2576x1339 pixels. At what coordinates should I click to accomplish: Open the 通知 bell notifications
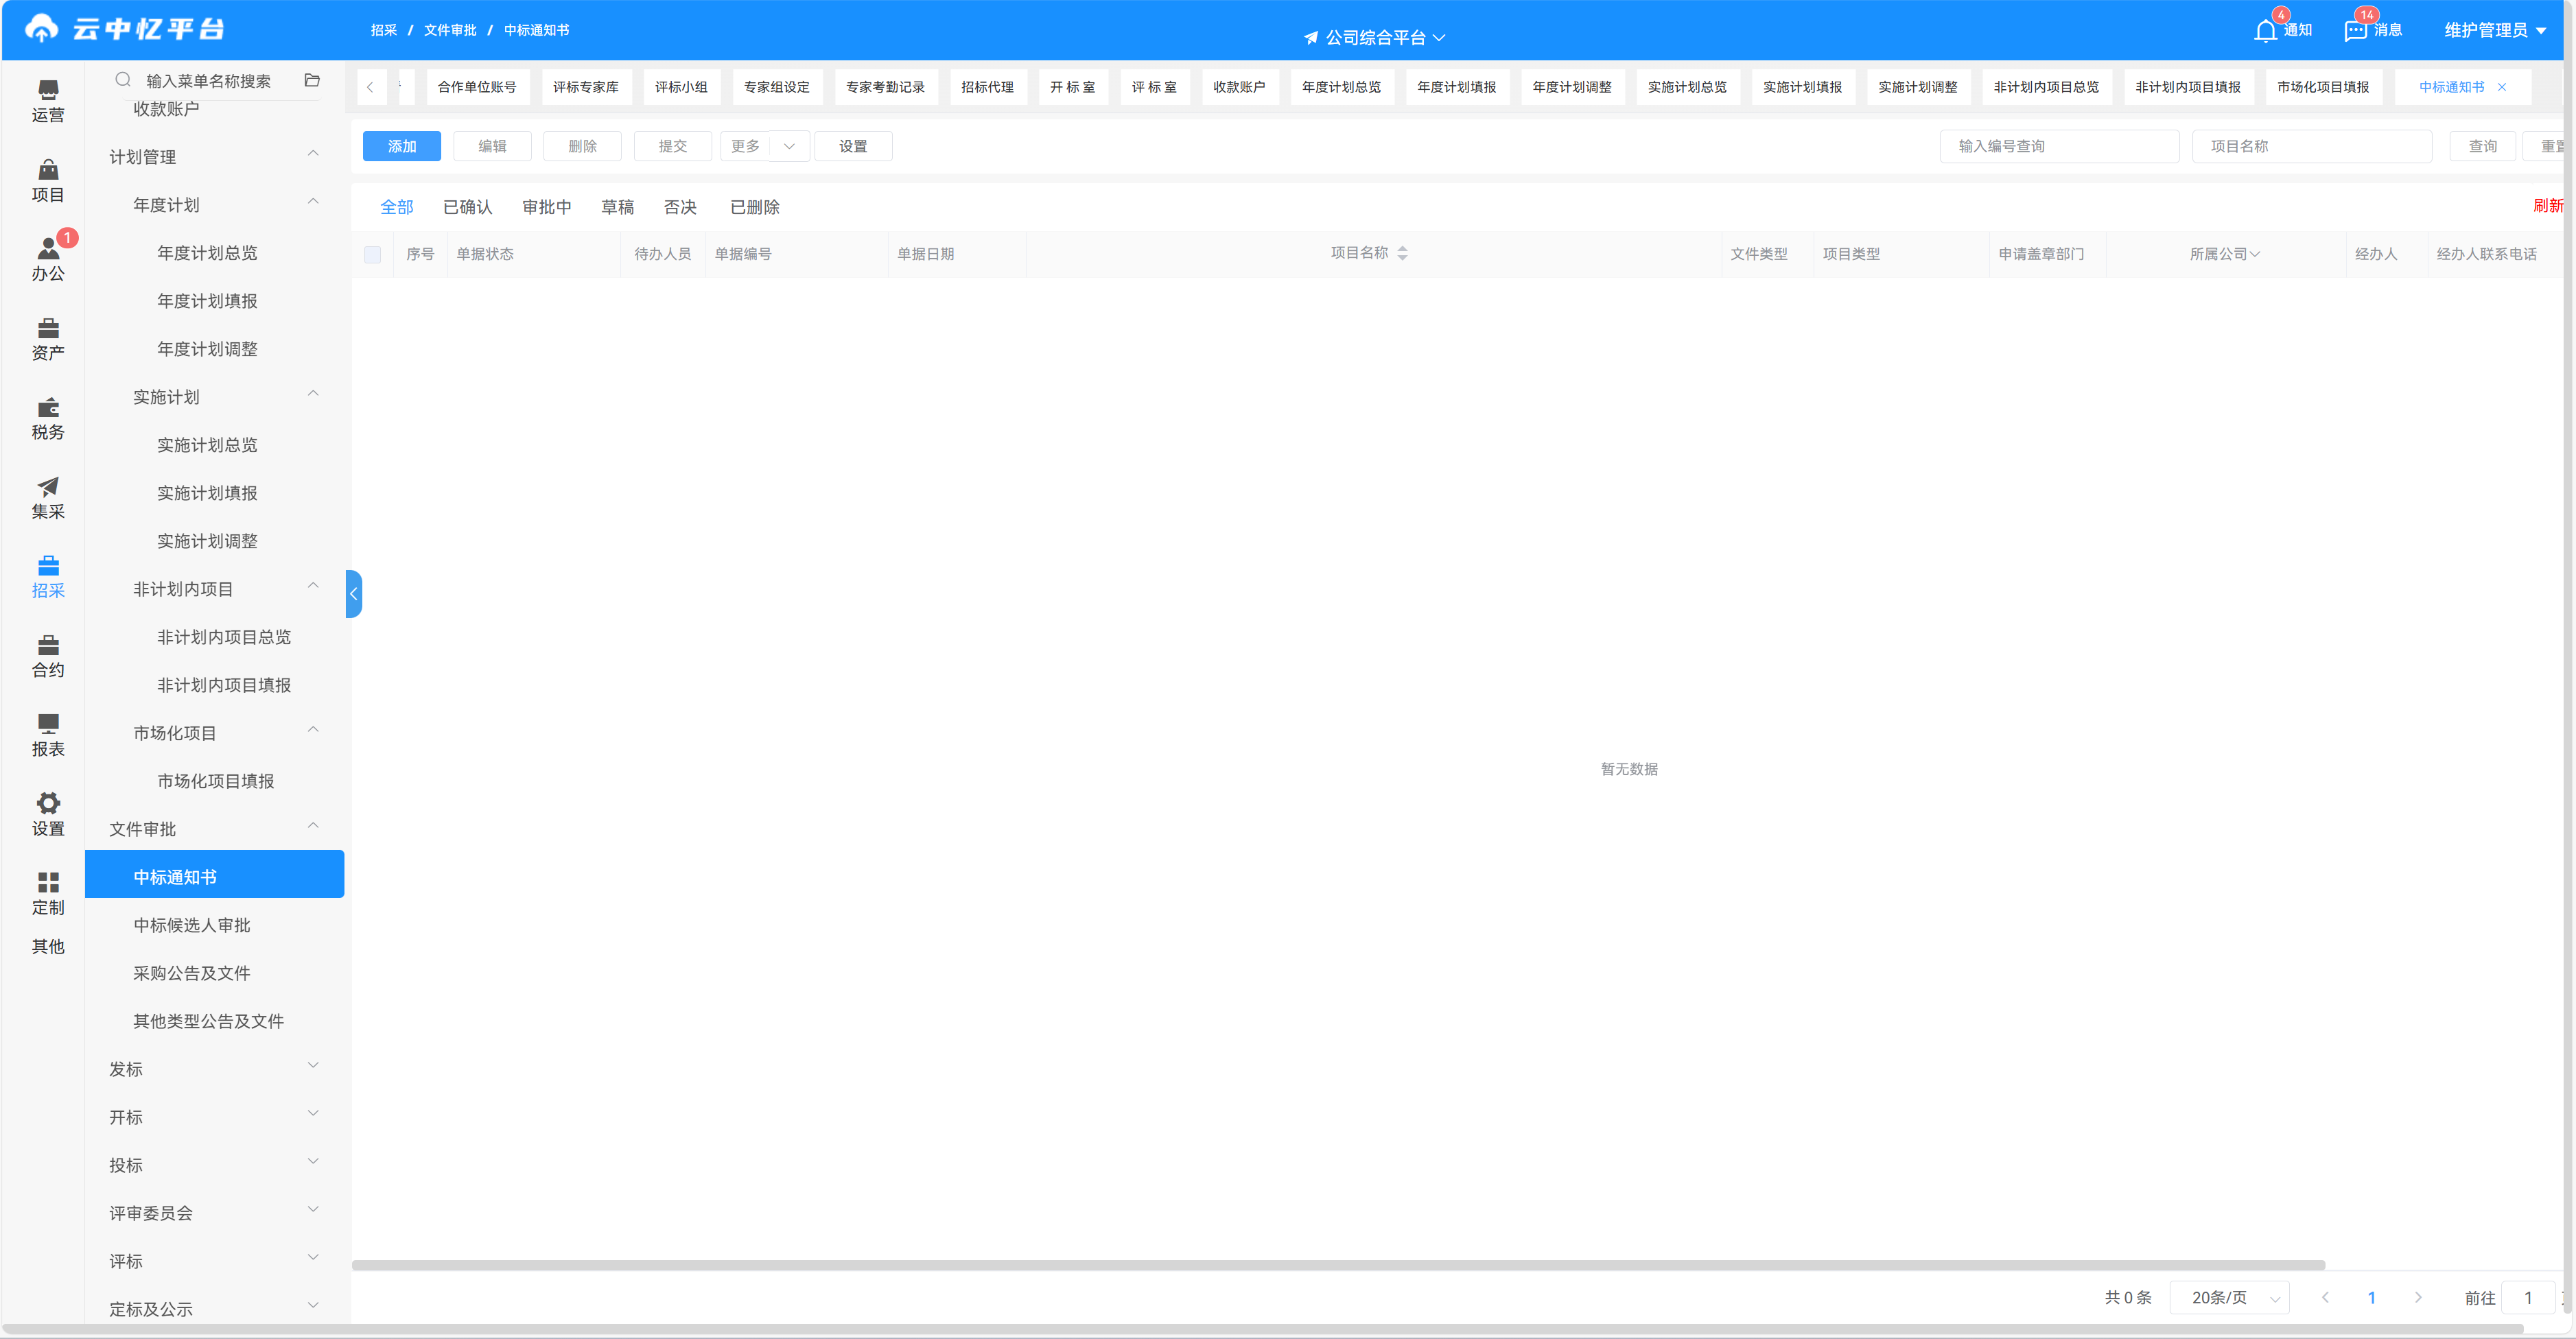pyautogui.click(x=2283, y=30)
